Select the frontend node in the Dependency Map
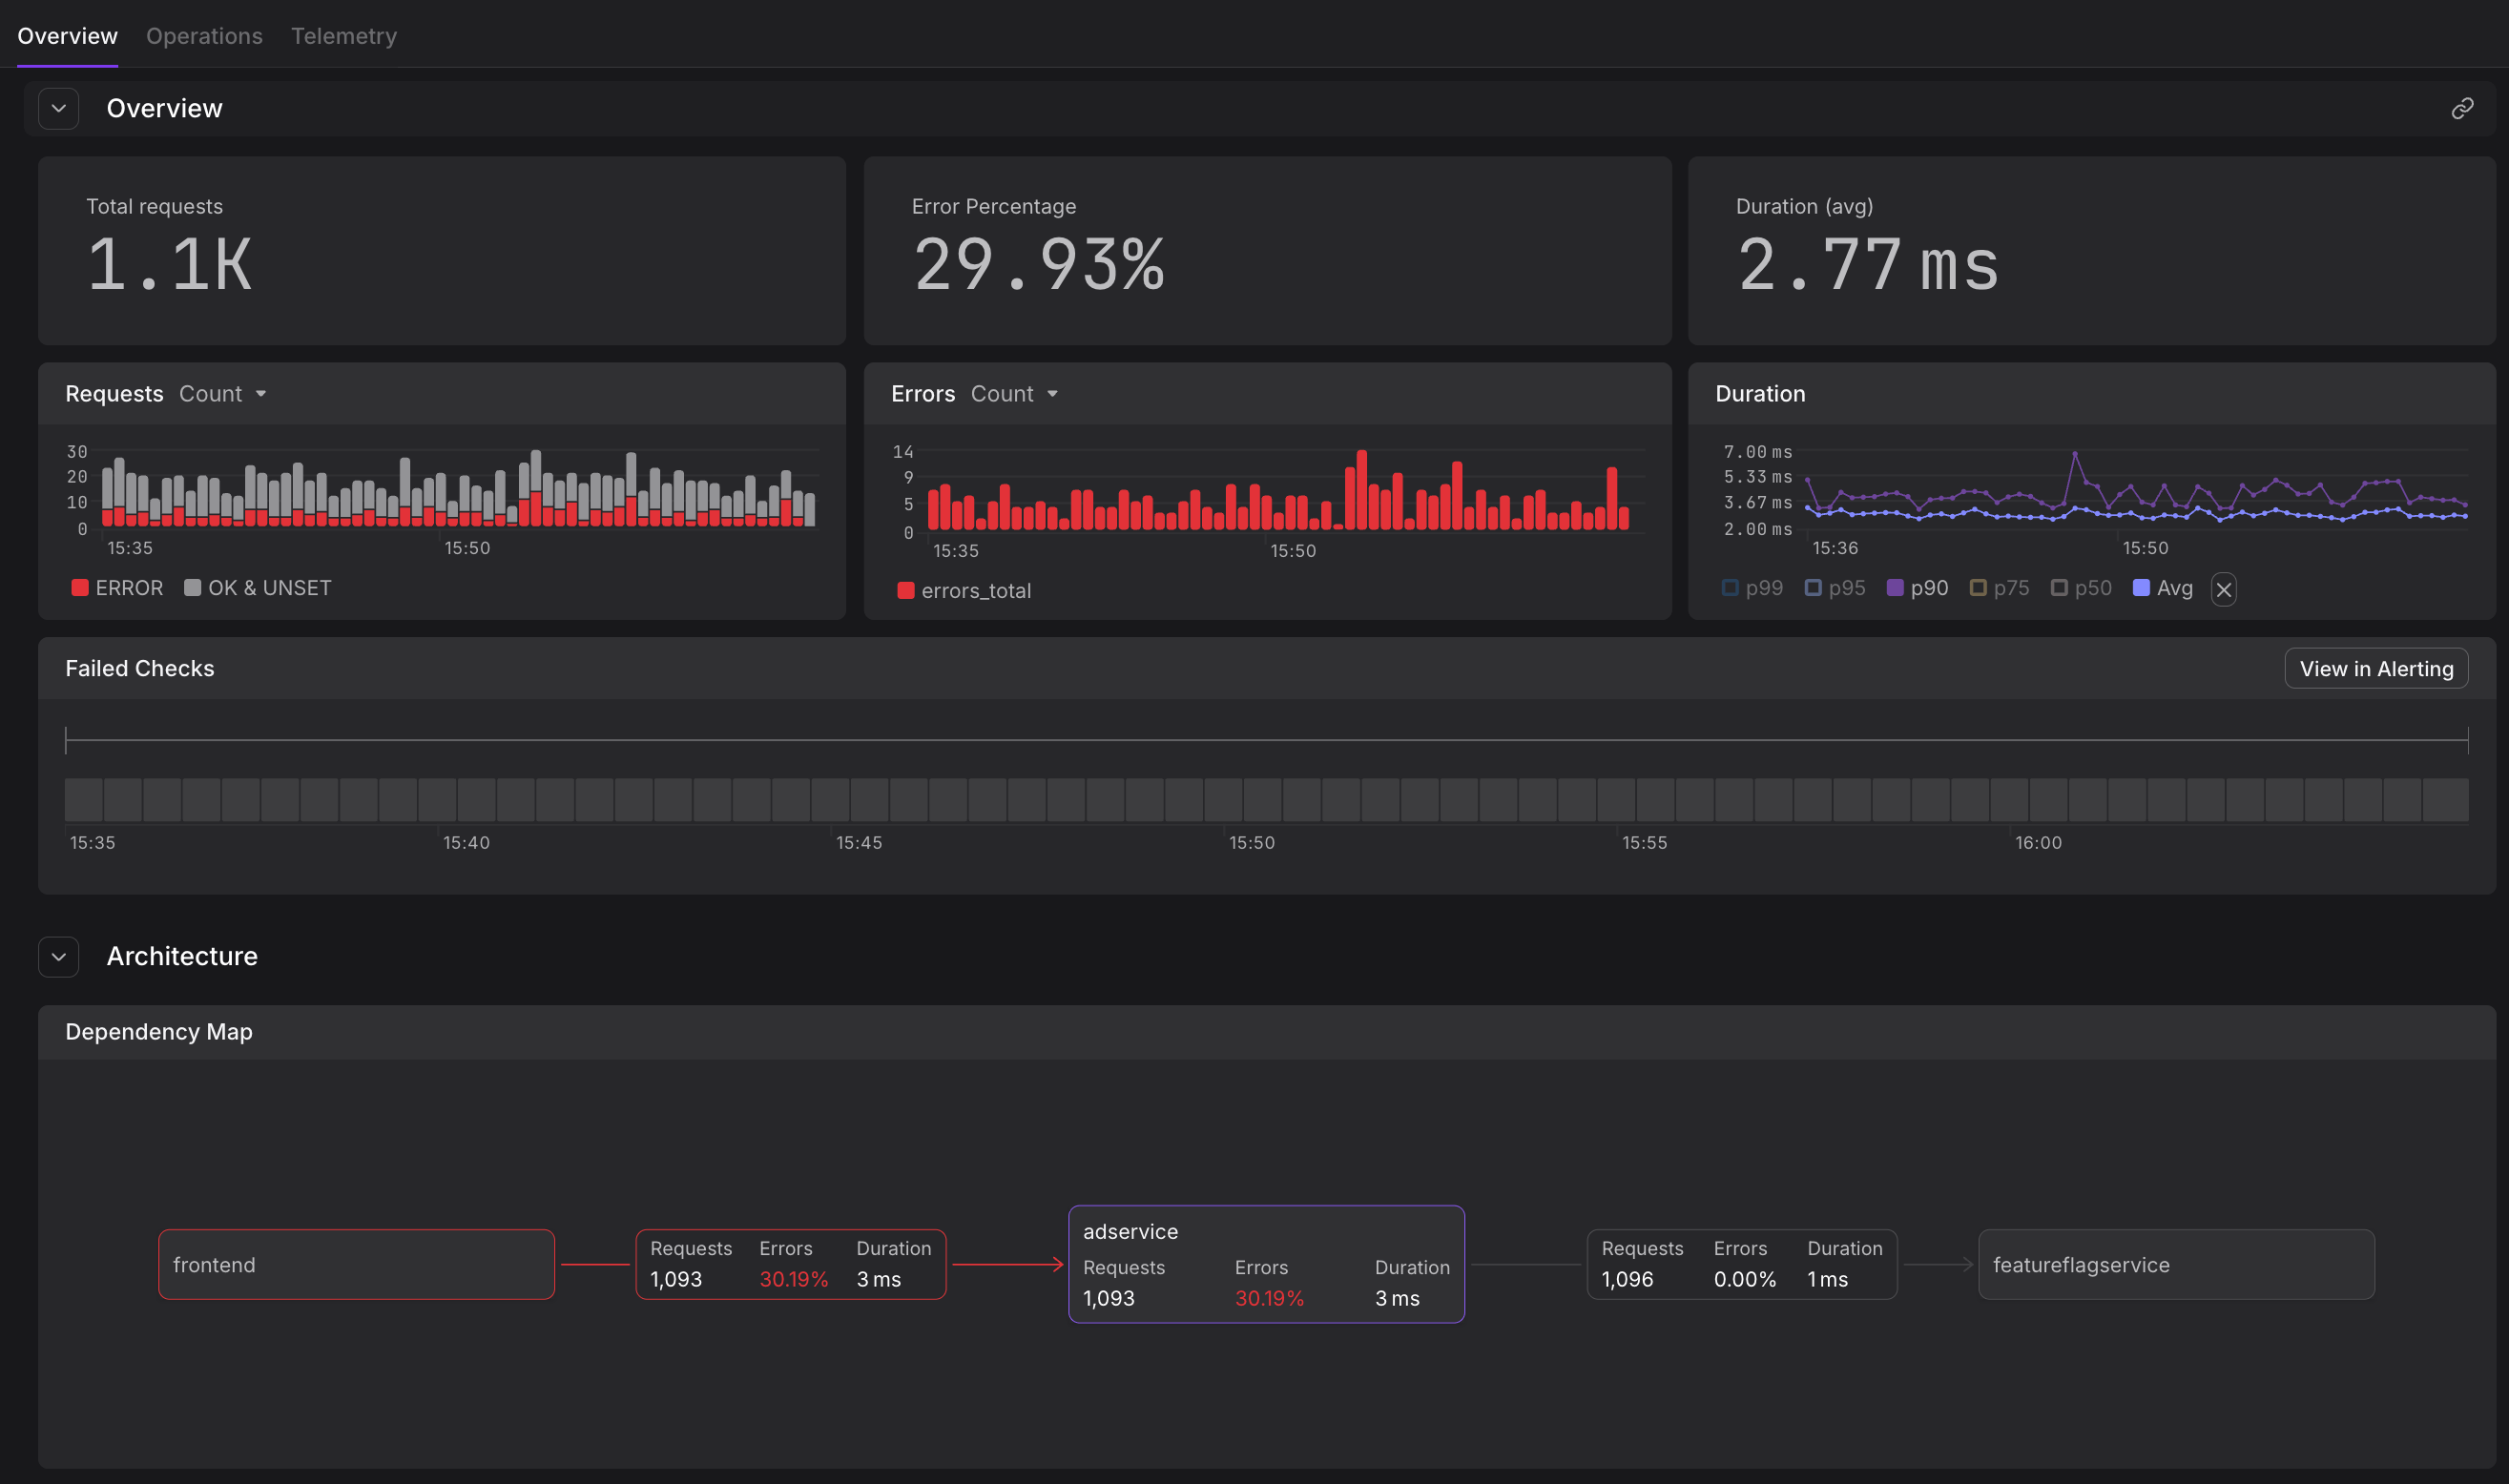The height and width of the screenshot is (1484, 2509). pos(355,1264)
